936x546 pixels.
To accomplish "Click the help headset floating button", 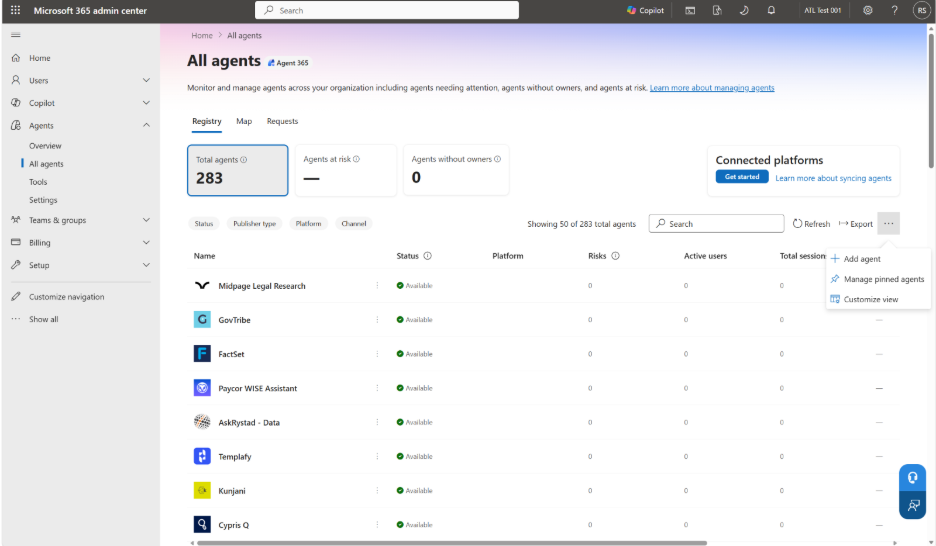I will [912, 477].
